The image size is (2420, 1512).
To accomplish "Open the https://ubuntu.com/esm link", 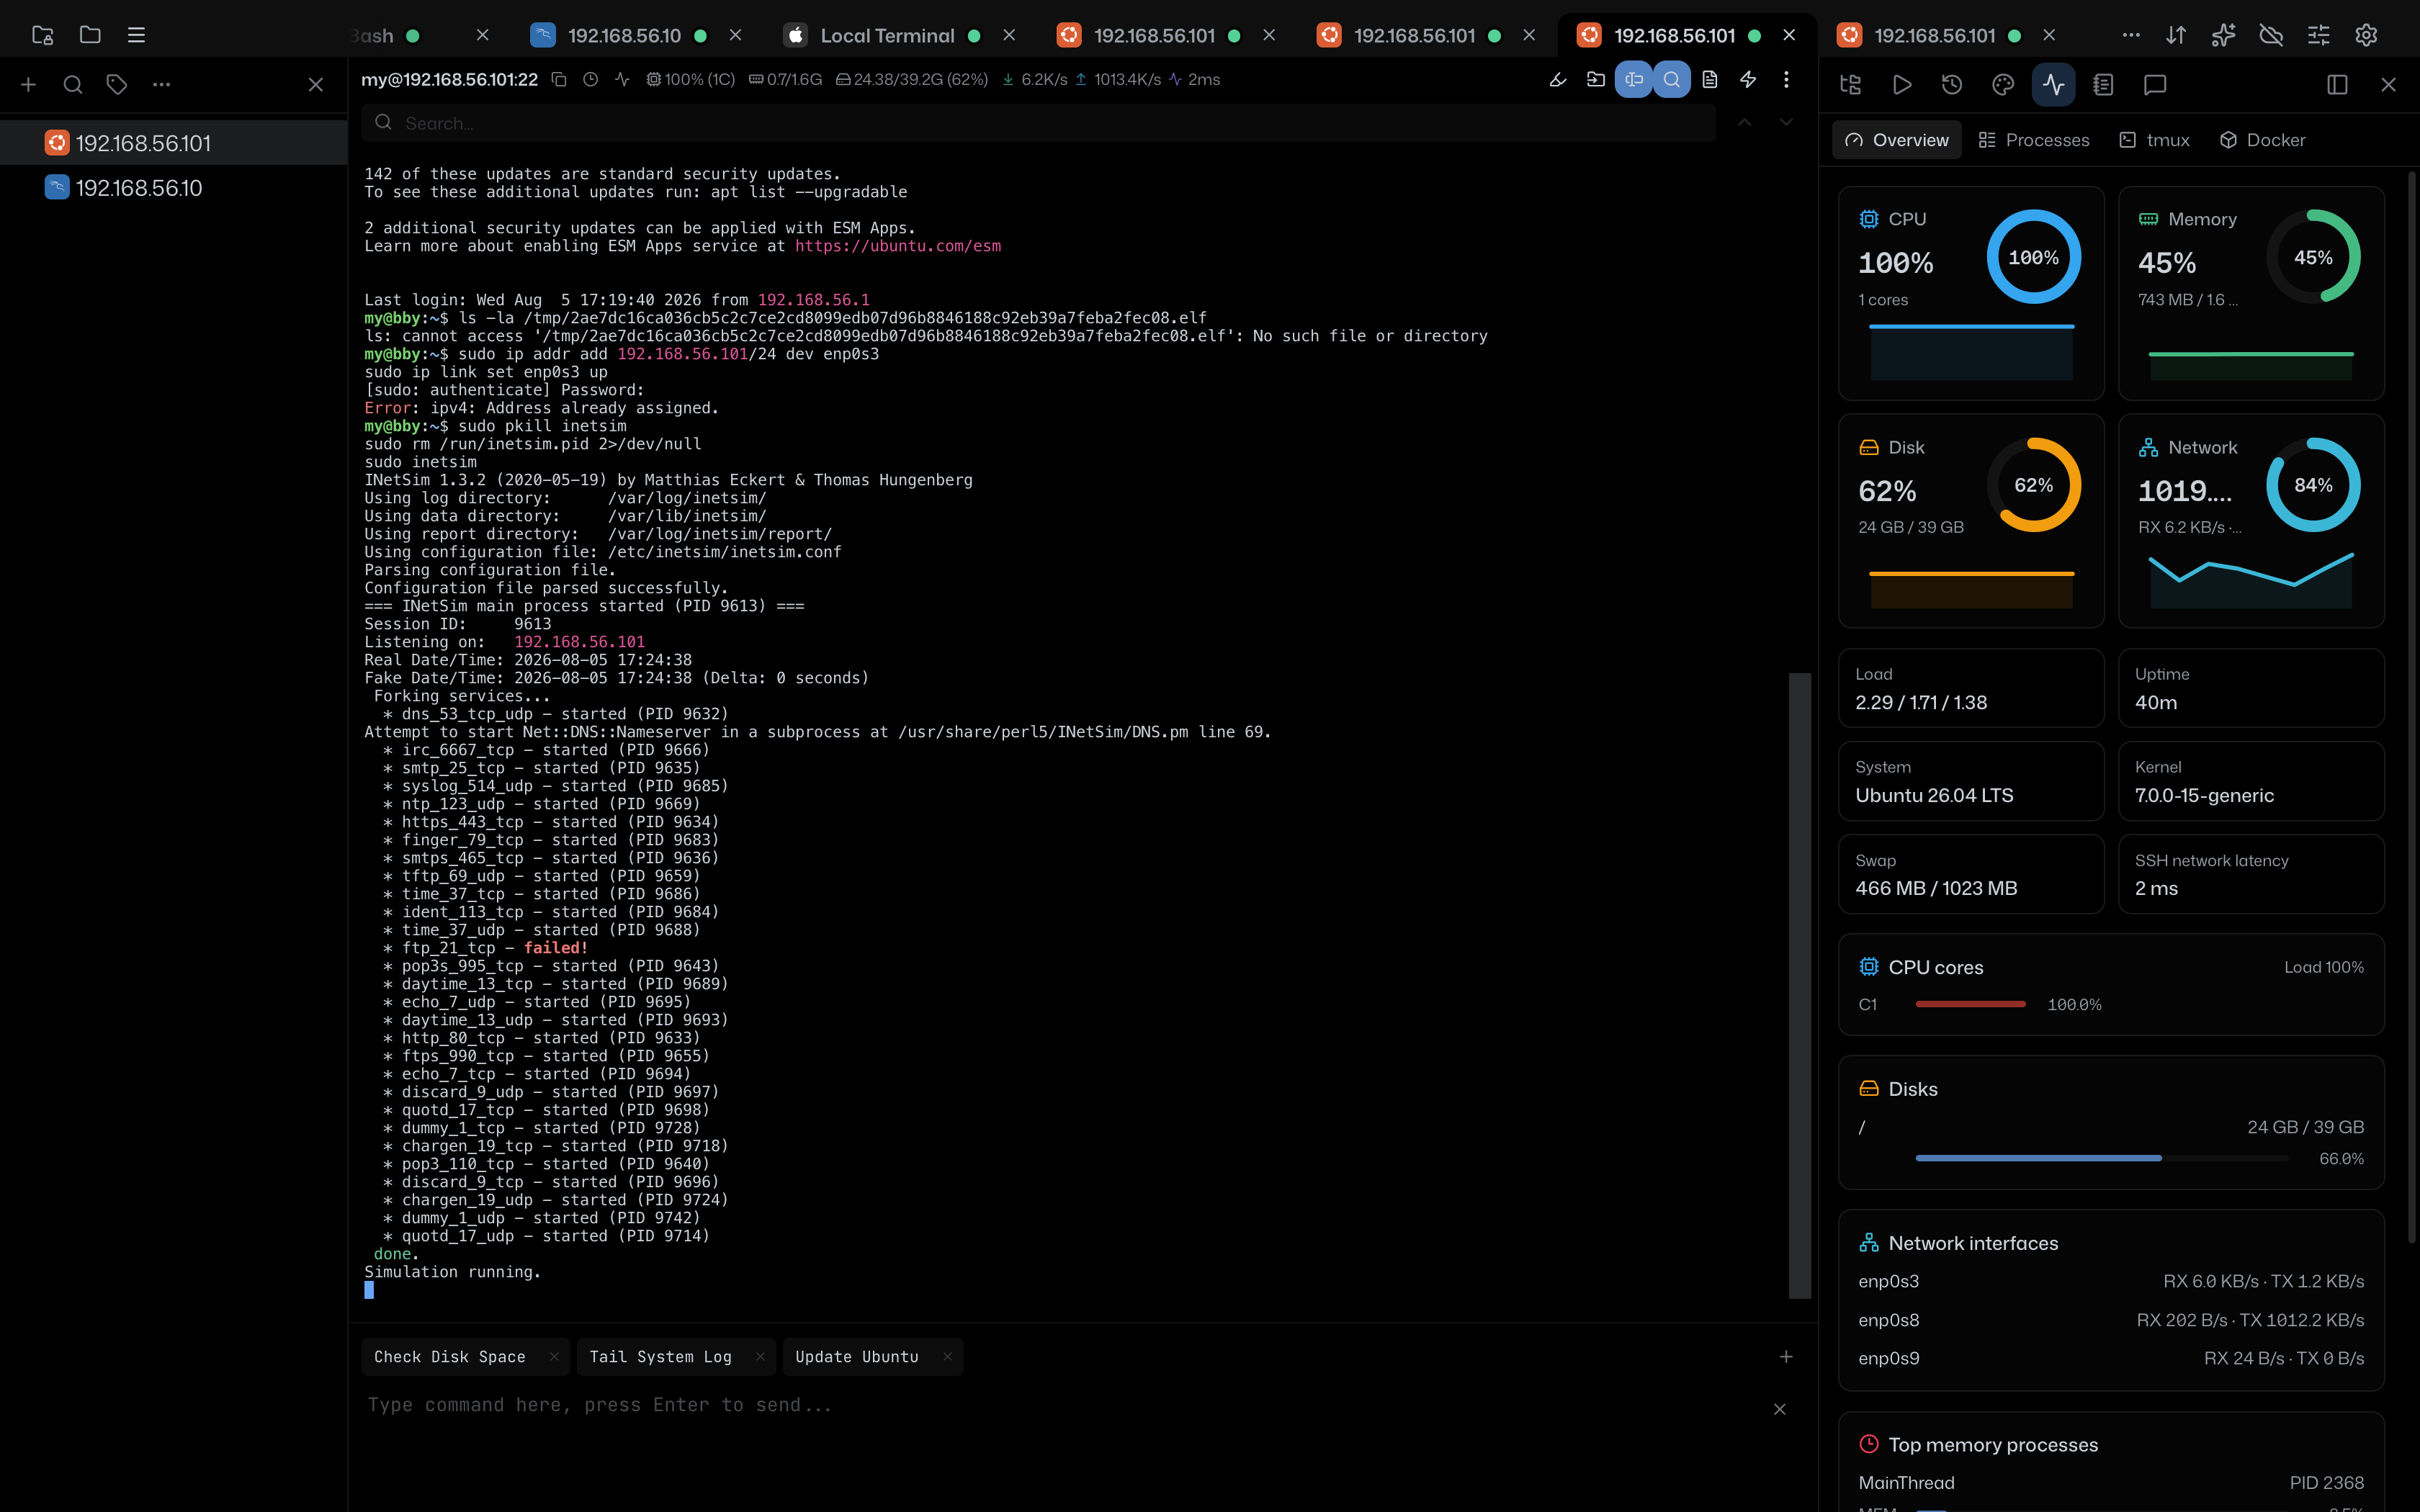I will pos(898,246).
